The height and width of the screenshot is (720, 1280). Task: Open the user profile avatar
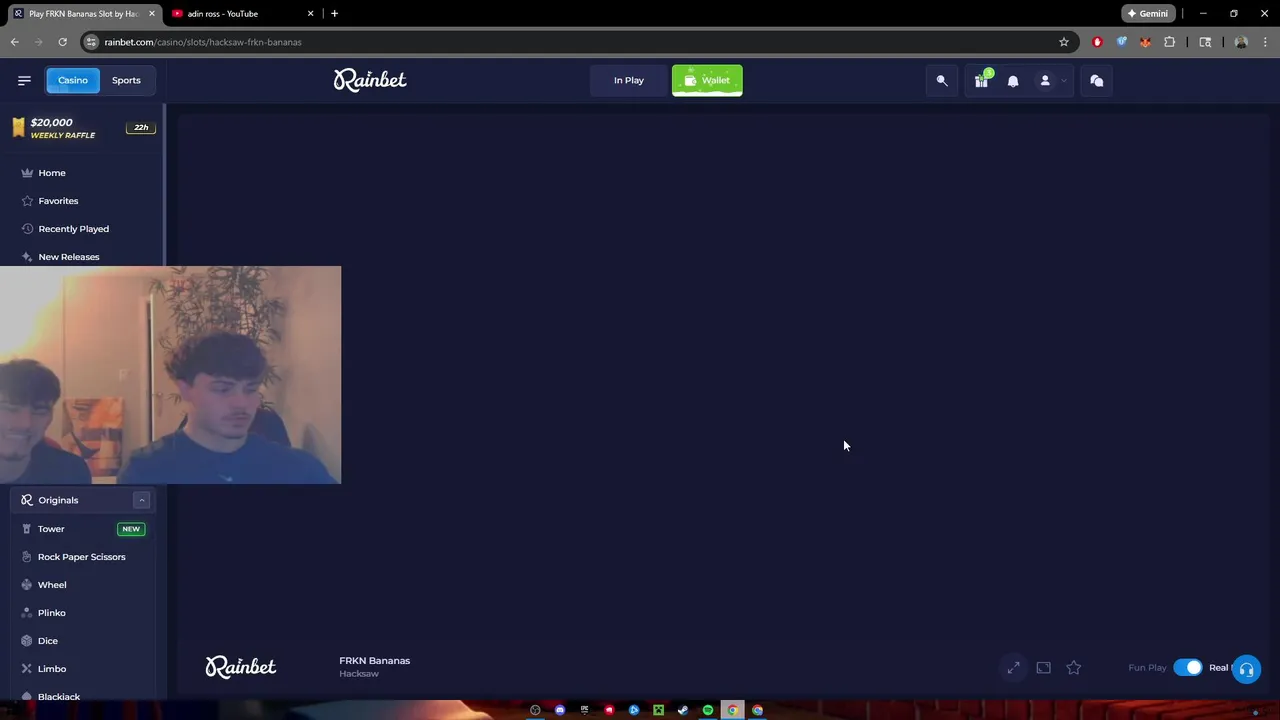[x=1045, y=80]
